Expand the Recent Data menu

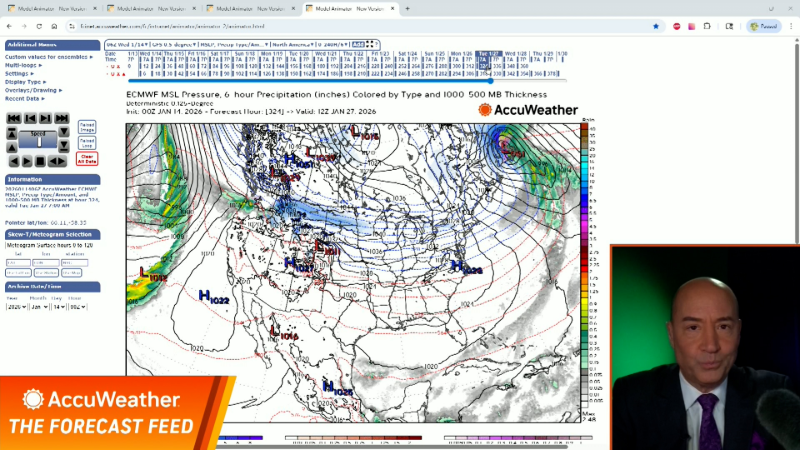point(23,98)
